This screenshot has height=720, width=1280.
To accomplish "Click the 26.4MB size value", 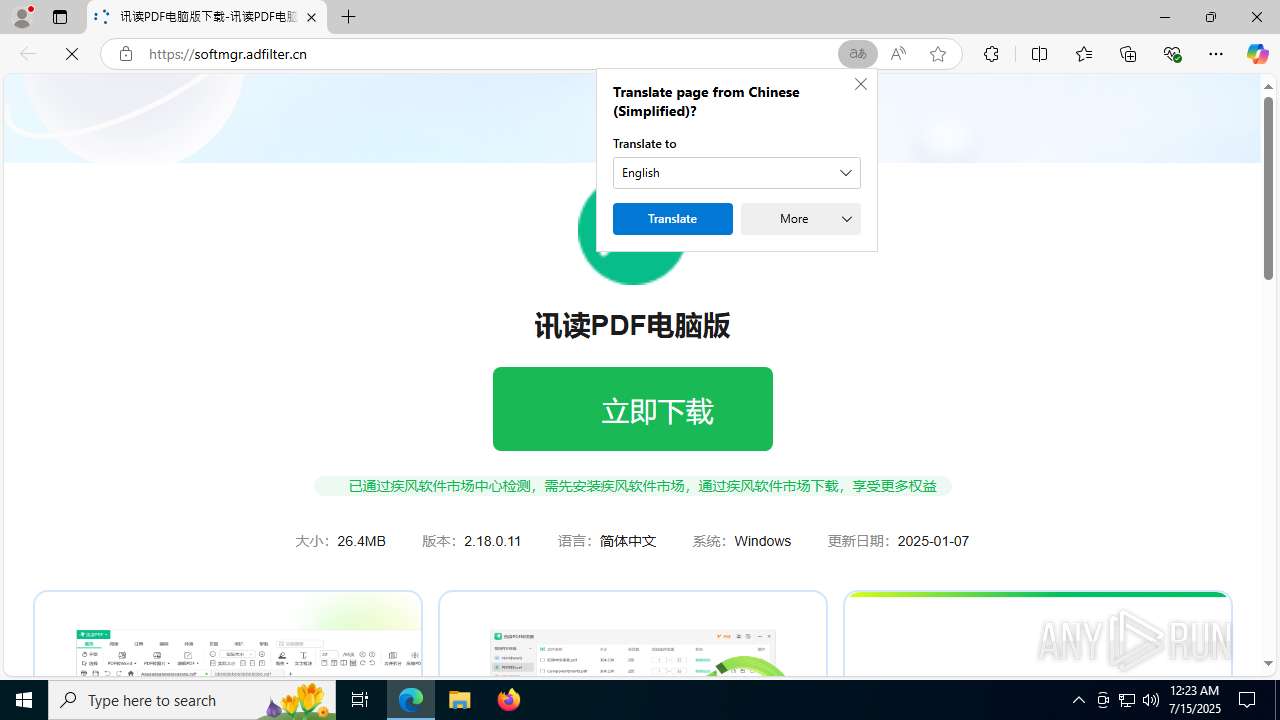I will coord(361,541).
